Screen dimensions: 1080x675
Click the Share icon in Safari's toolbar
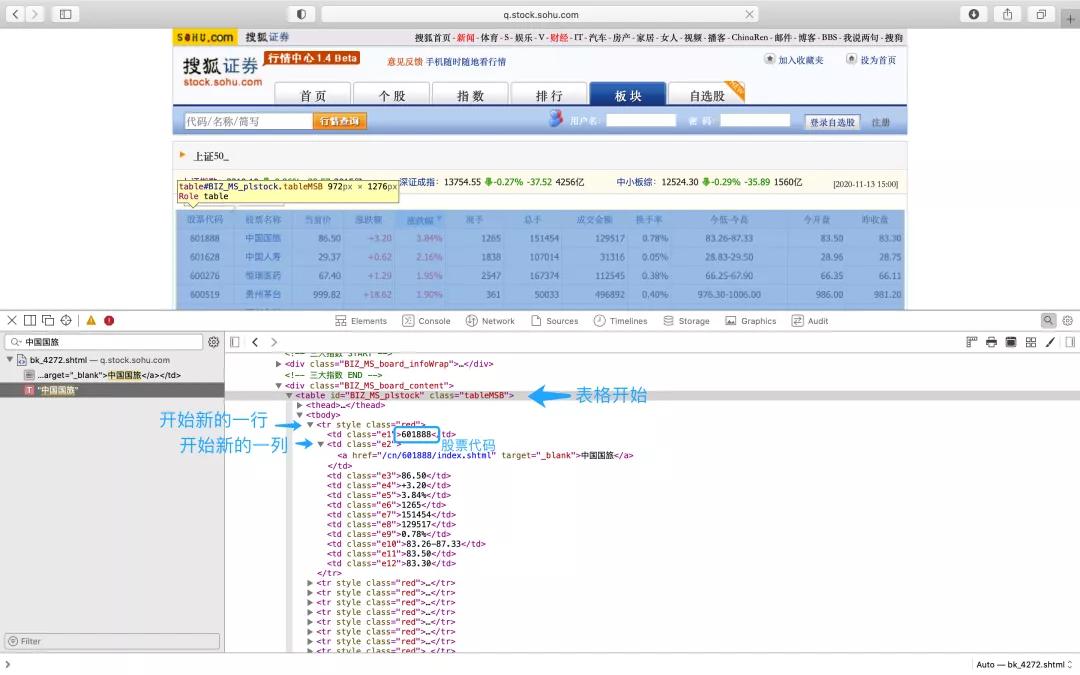pyautogui.click(x=1009, y=14)
